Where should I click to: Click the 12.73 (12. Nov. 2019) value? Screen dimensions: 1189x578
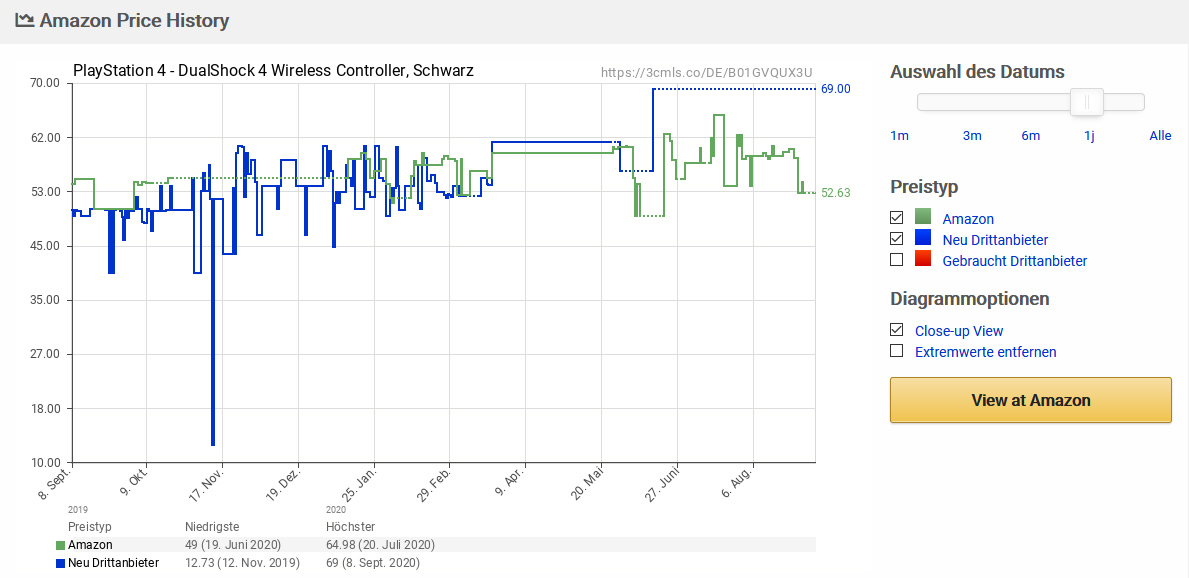[x=243, y=563]
